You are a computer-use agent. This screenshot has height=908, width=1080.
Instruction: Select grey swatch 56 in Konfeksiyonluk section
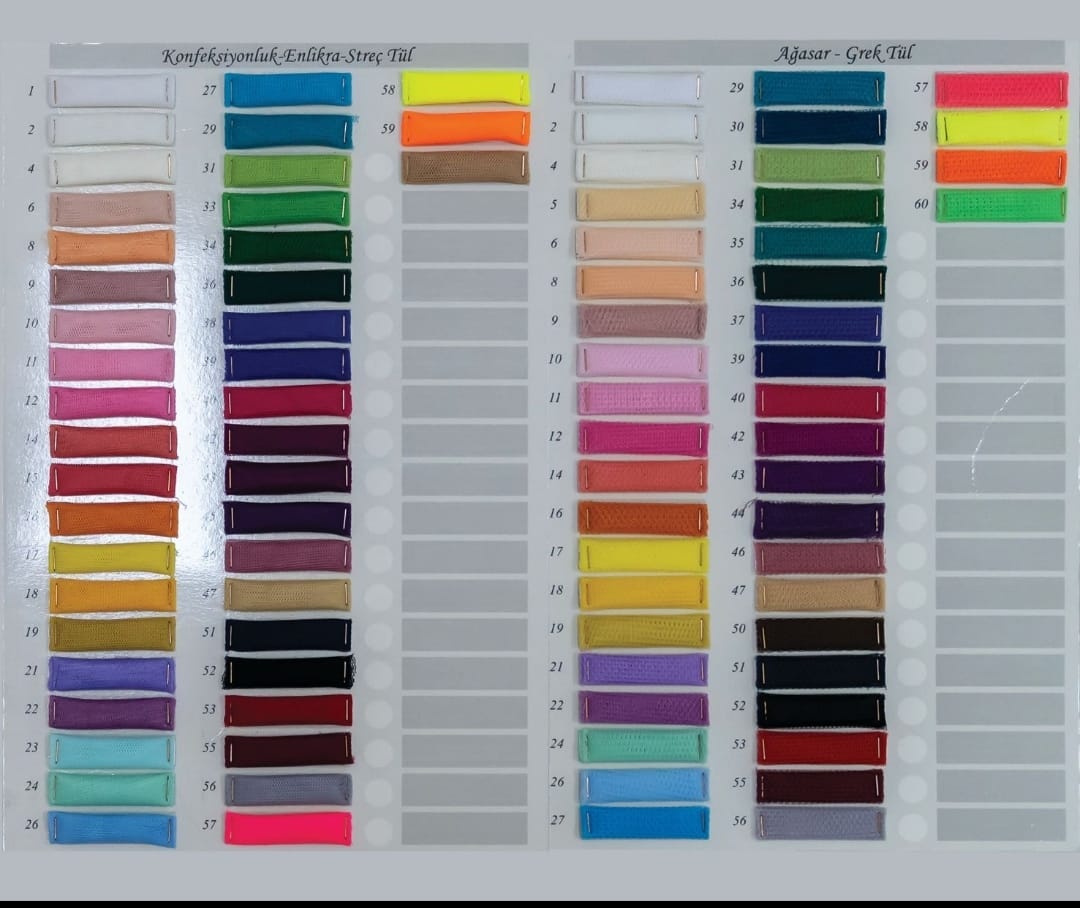click(x=288, y=789)
